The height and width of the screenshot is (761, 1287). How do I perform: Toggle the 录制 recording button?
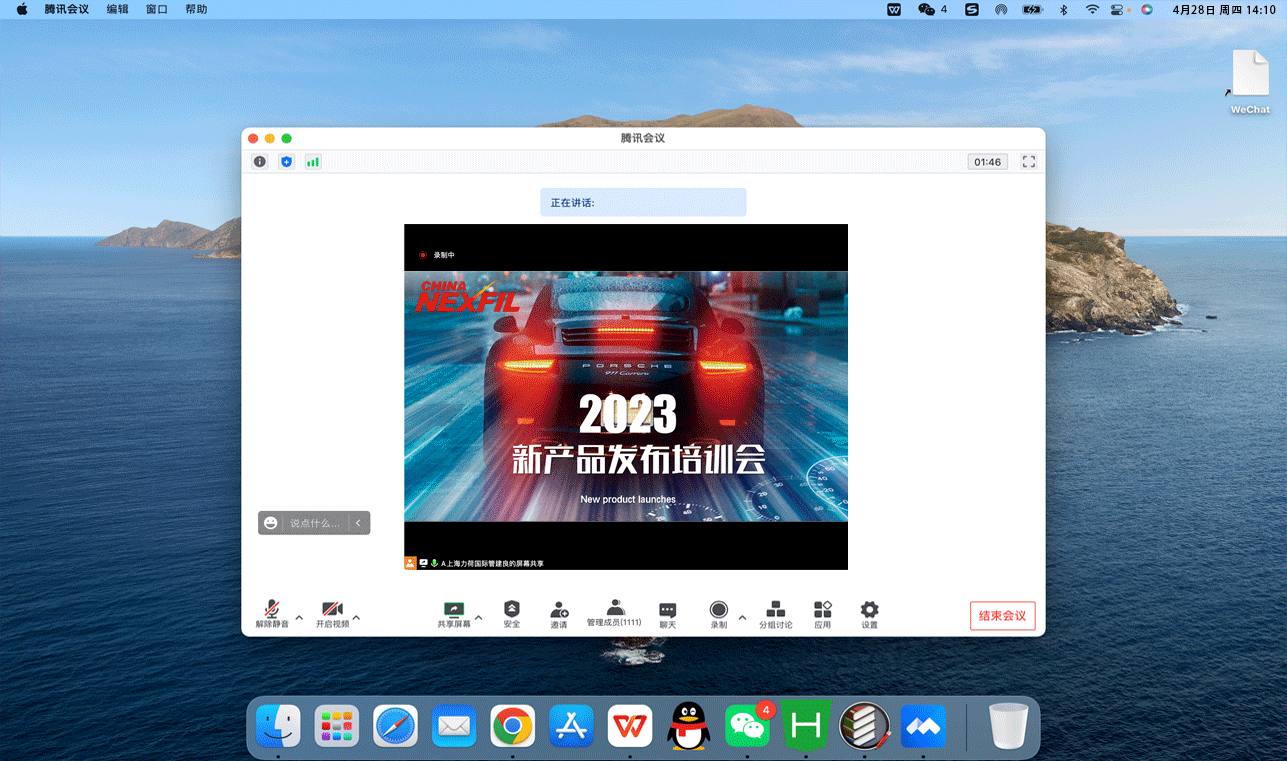718,614
